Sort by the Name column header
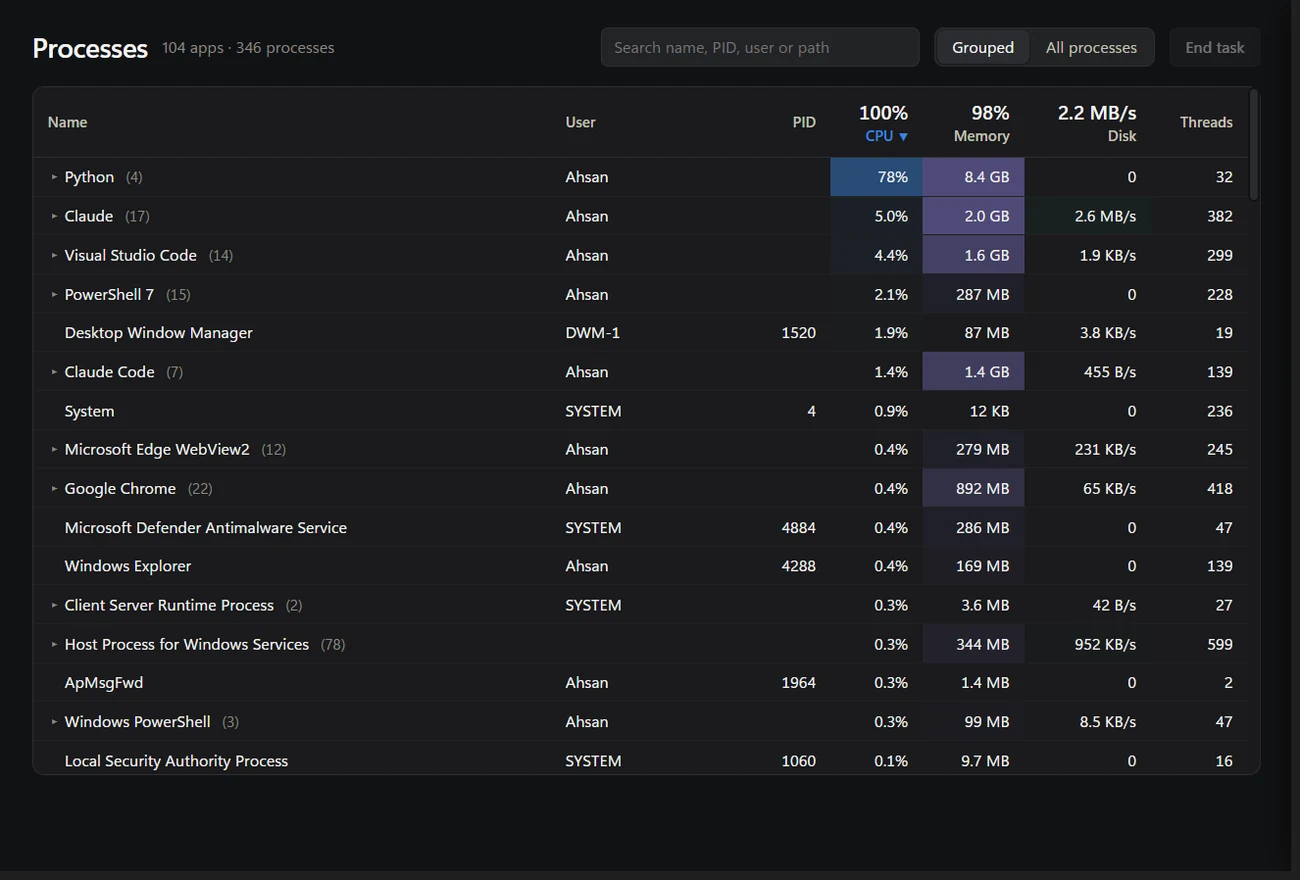Viewport: 1300px width, 880px height. pyautogui.click(x=67, y=122)
